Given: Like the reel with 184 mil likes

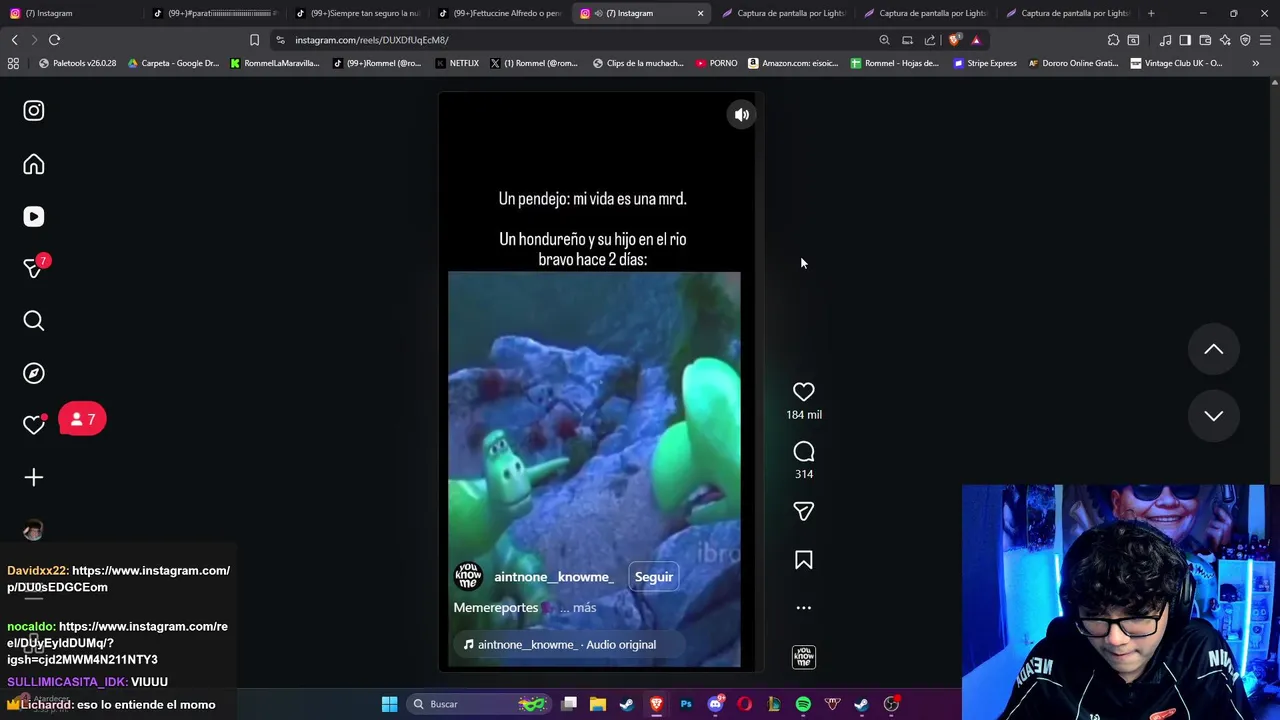Looking at the screenshot, I should point(803,392).
